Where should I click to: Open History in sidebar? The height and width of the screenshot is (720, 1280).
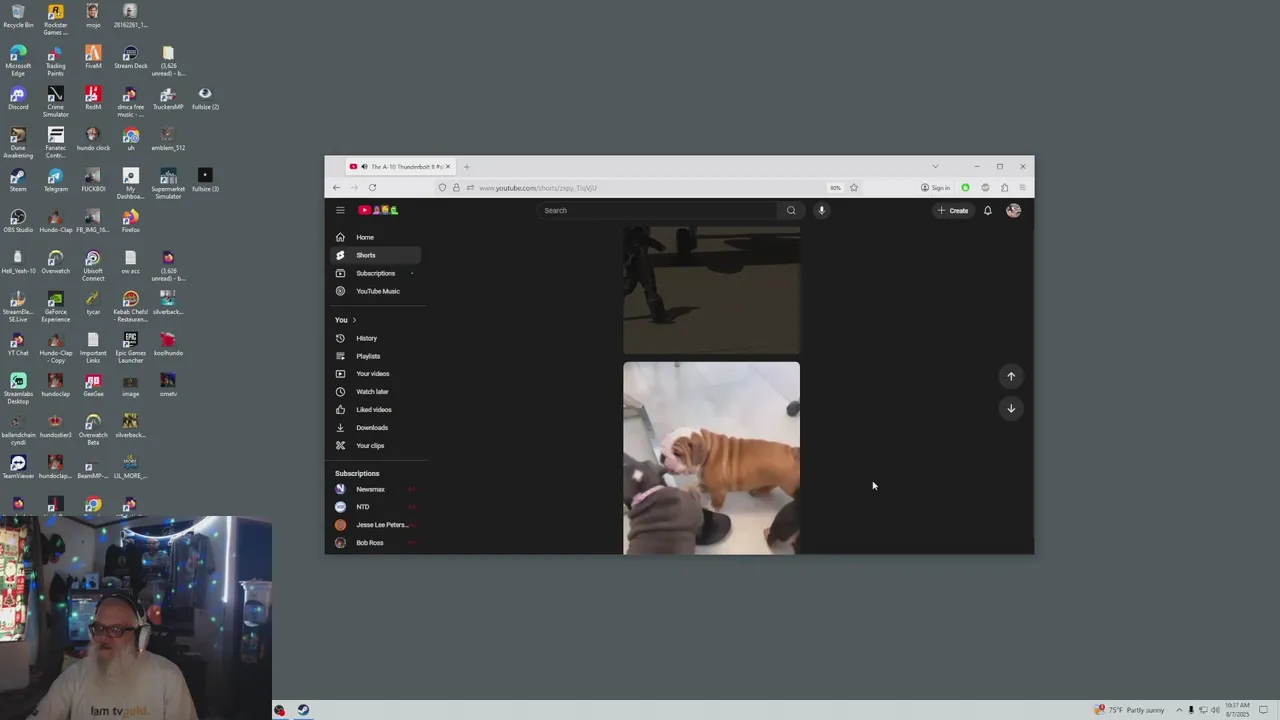pyautogui.click(x=375, y=338)
